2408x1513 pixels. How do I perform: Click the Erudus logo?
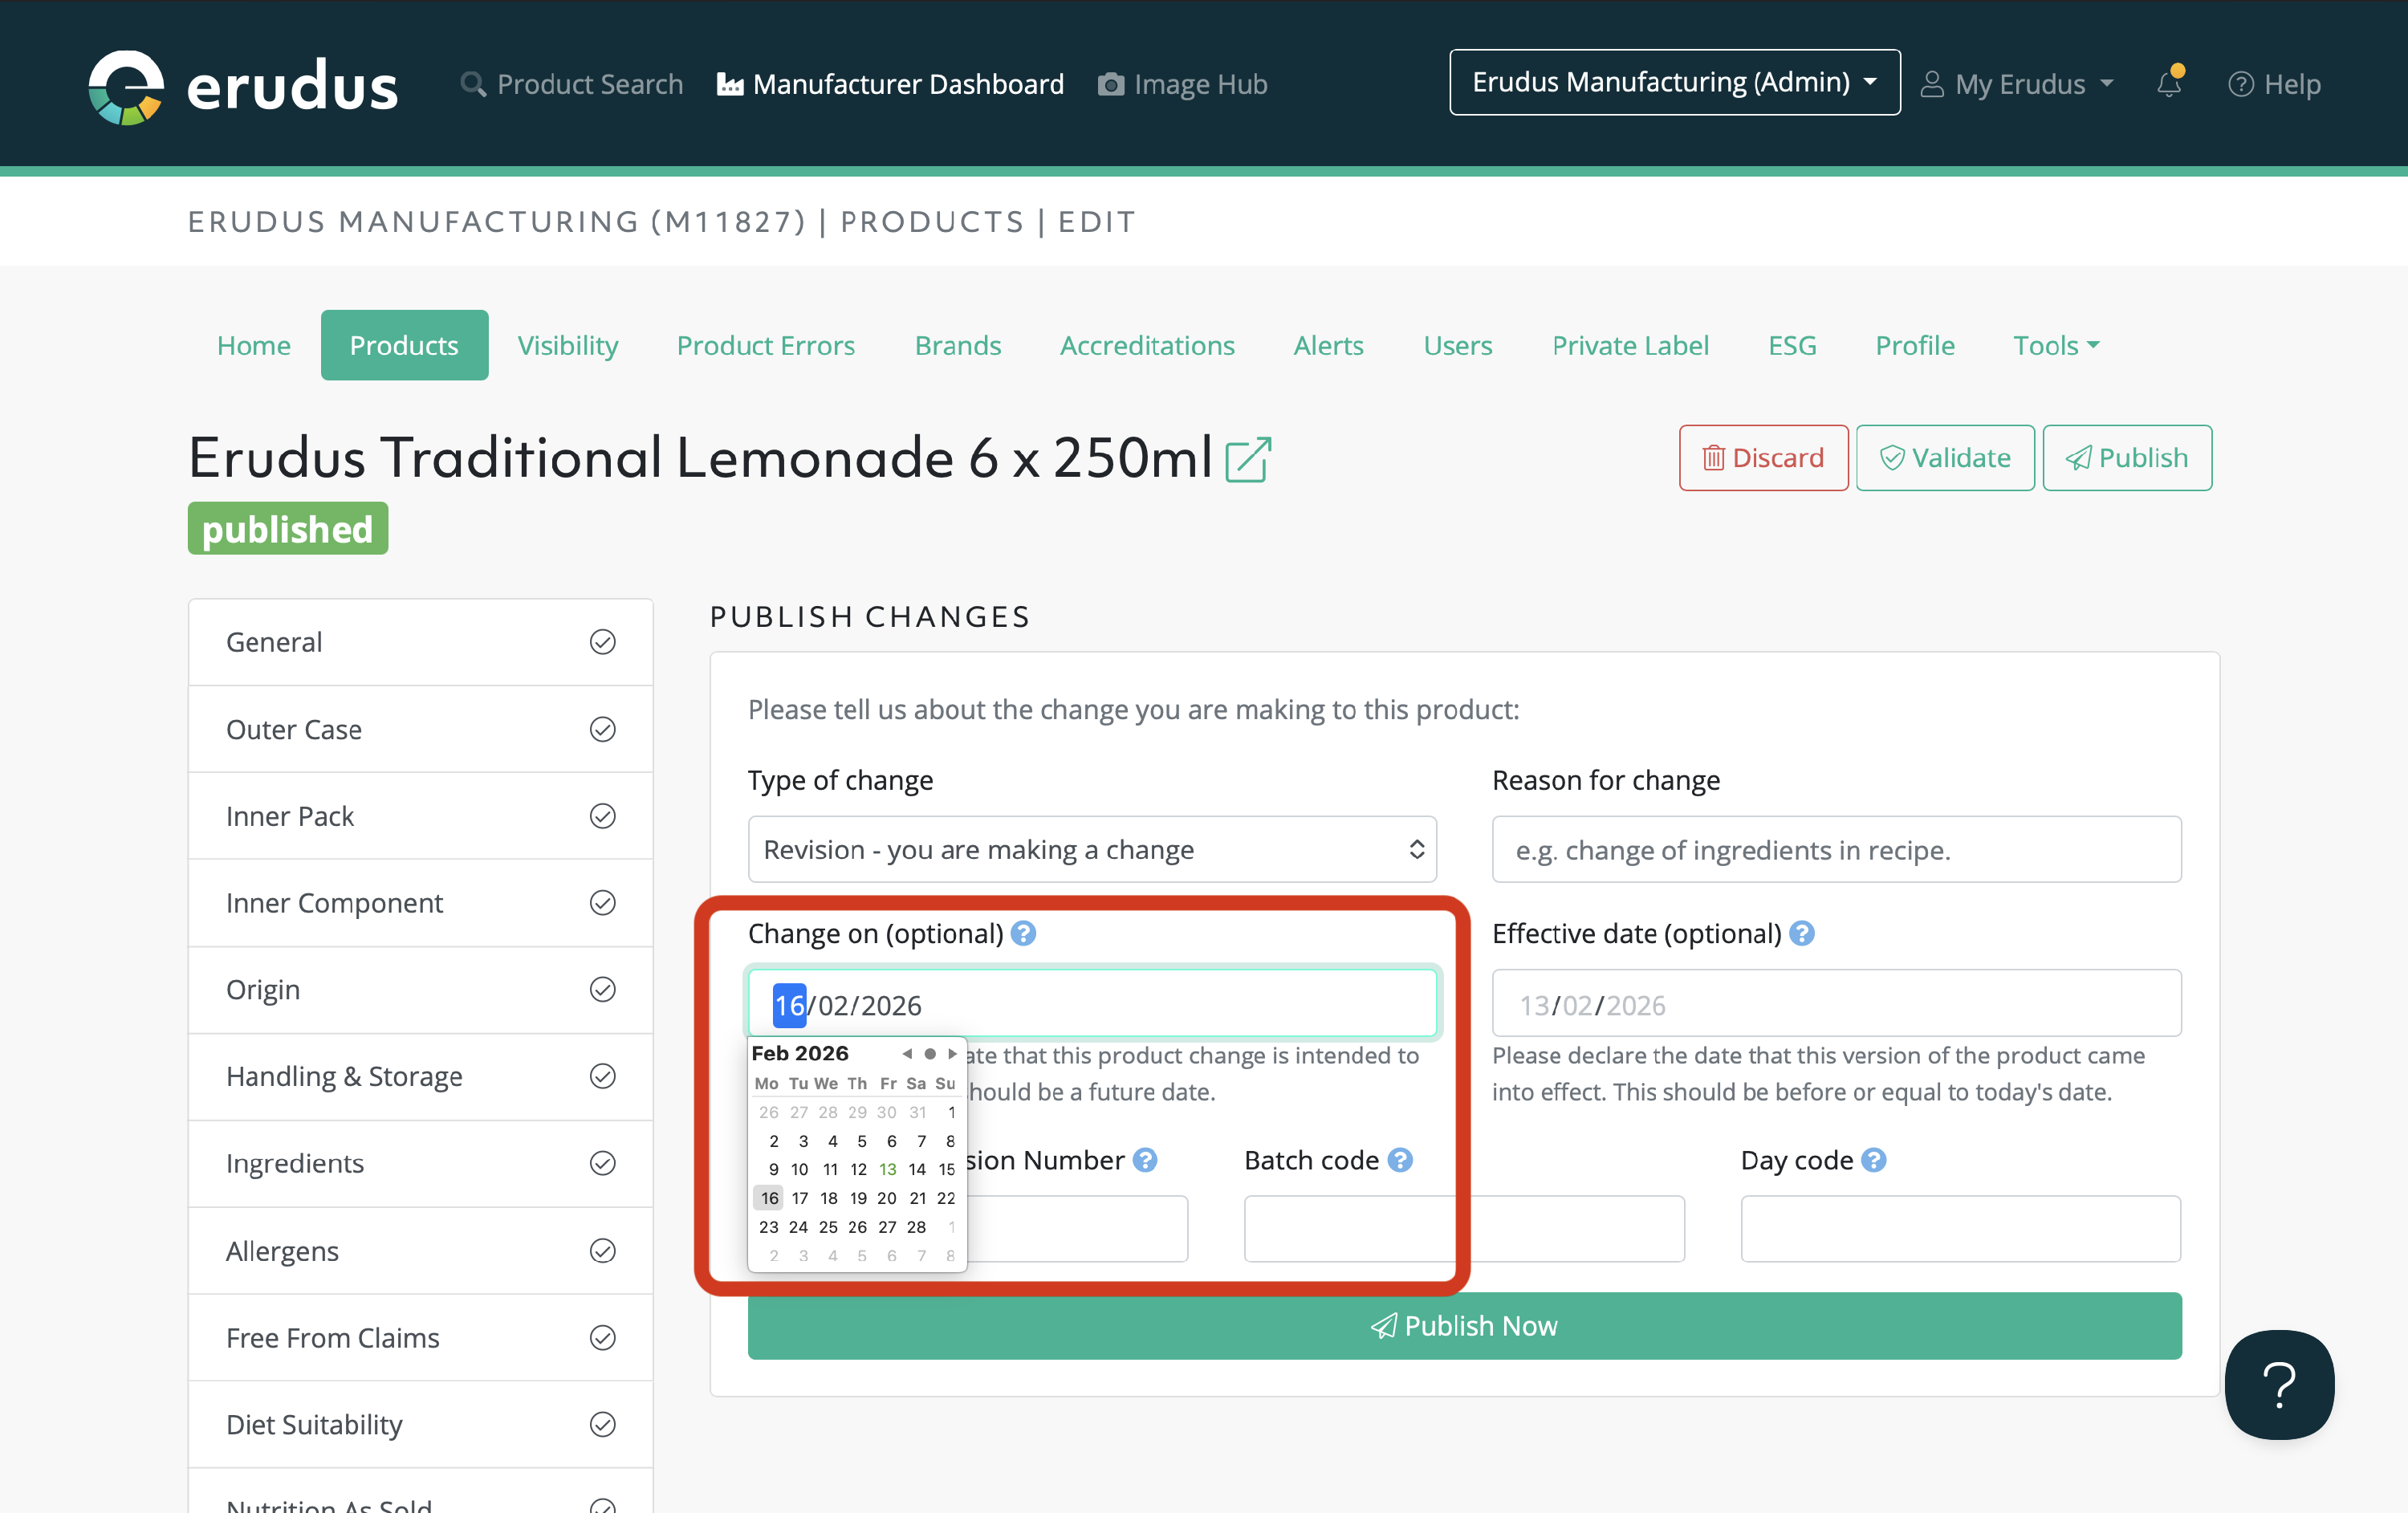point(243,86)
